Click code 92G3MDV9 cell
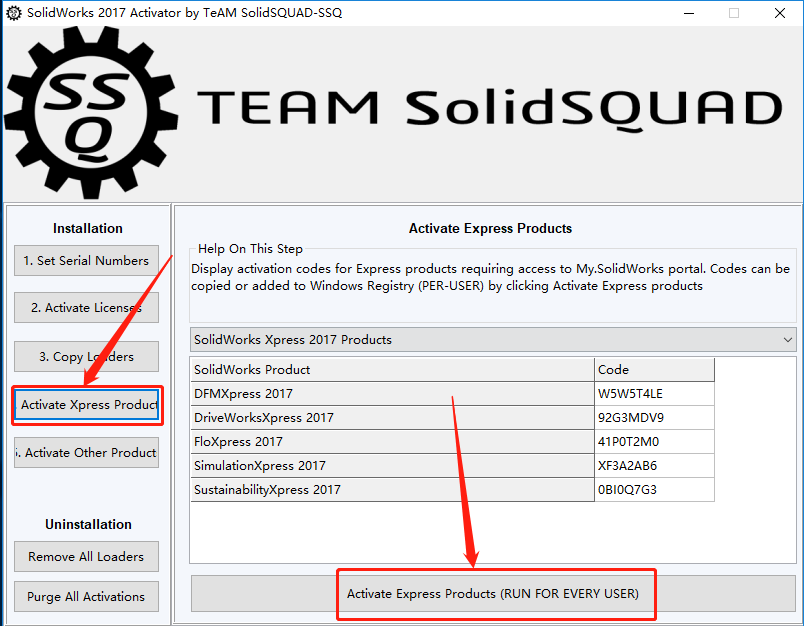This screenshot has width=804, height=626. point(654,418)
